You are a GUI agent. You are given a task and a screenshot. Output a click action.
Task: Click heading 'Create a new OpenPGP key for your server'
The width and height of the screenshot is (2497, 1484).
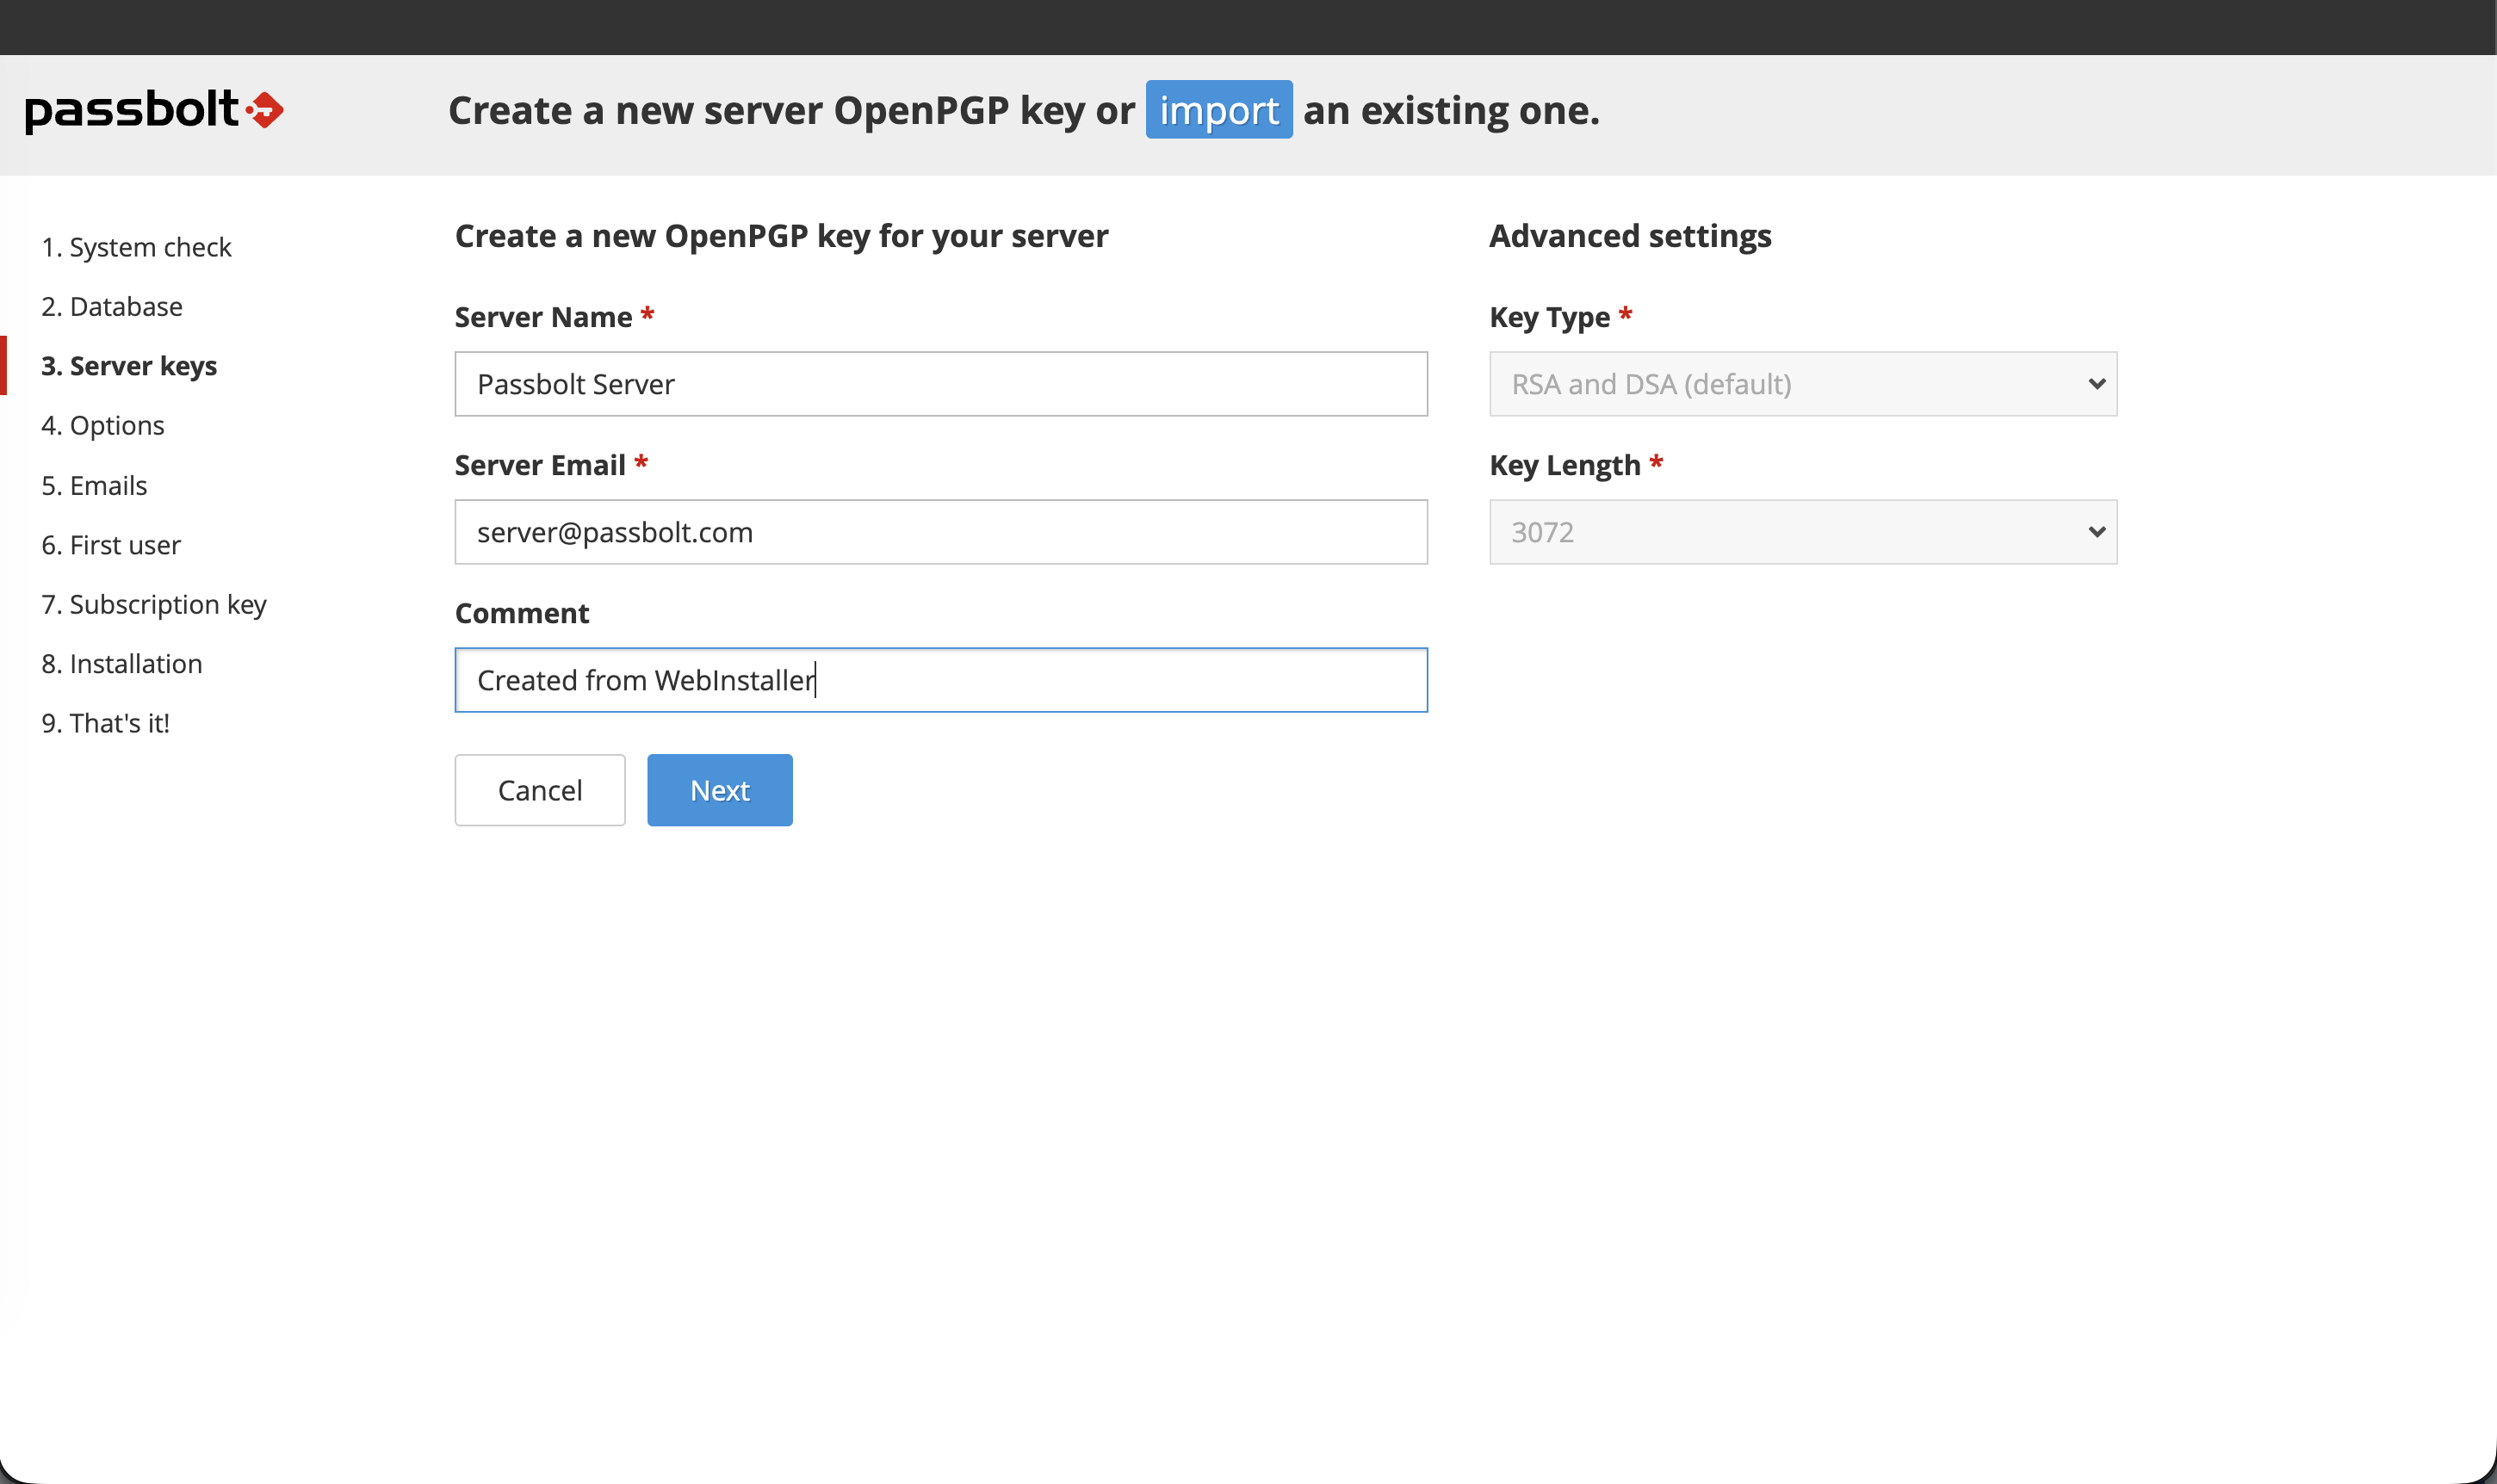click(x=781, y=236)
